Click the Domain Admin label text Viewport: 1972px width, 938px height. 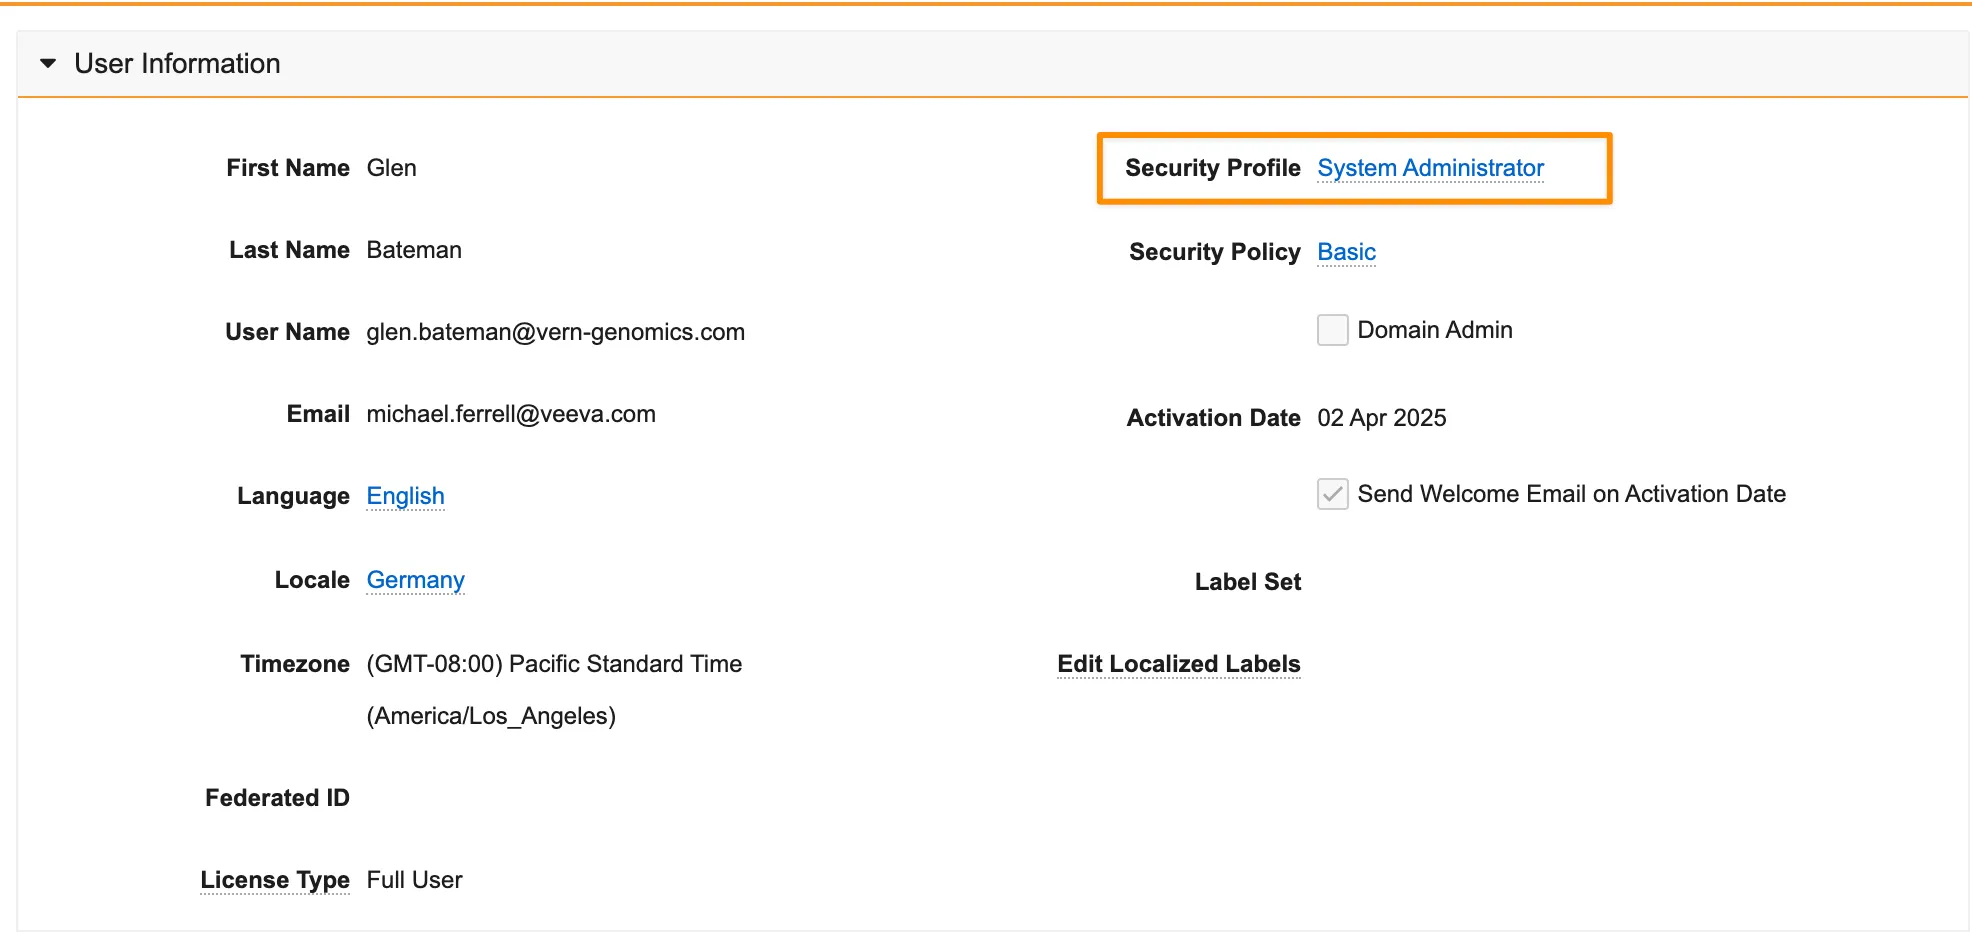pos(1434,330)
